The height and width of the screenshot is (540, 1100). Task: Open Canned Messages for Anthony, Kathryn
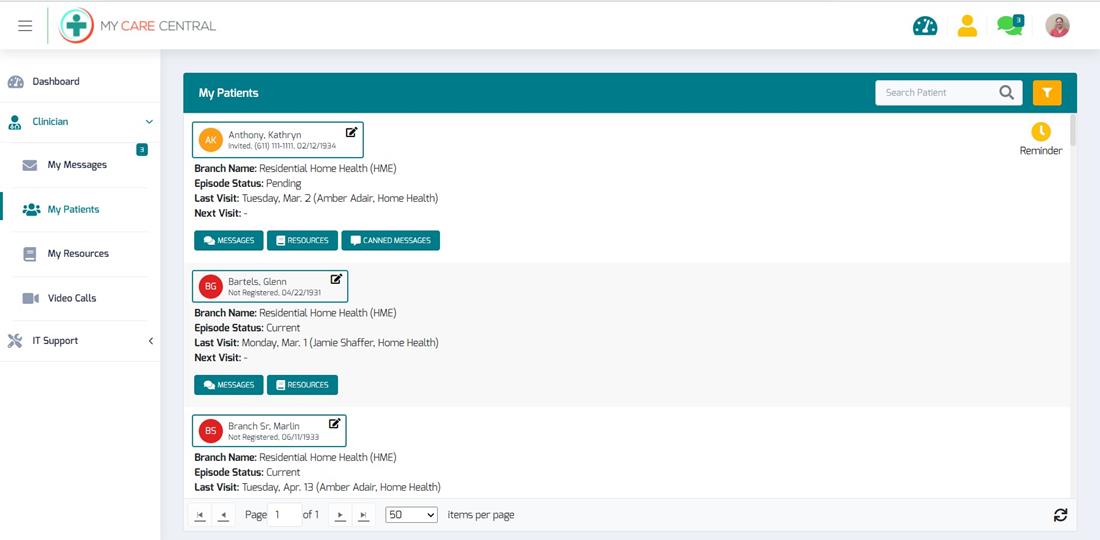point(391,241)
